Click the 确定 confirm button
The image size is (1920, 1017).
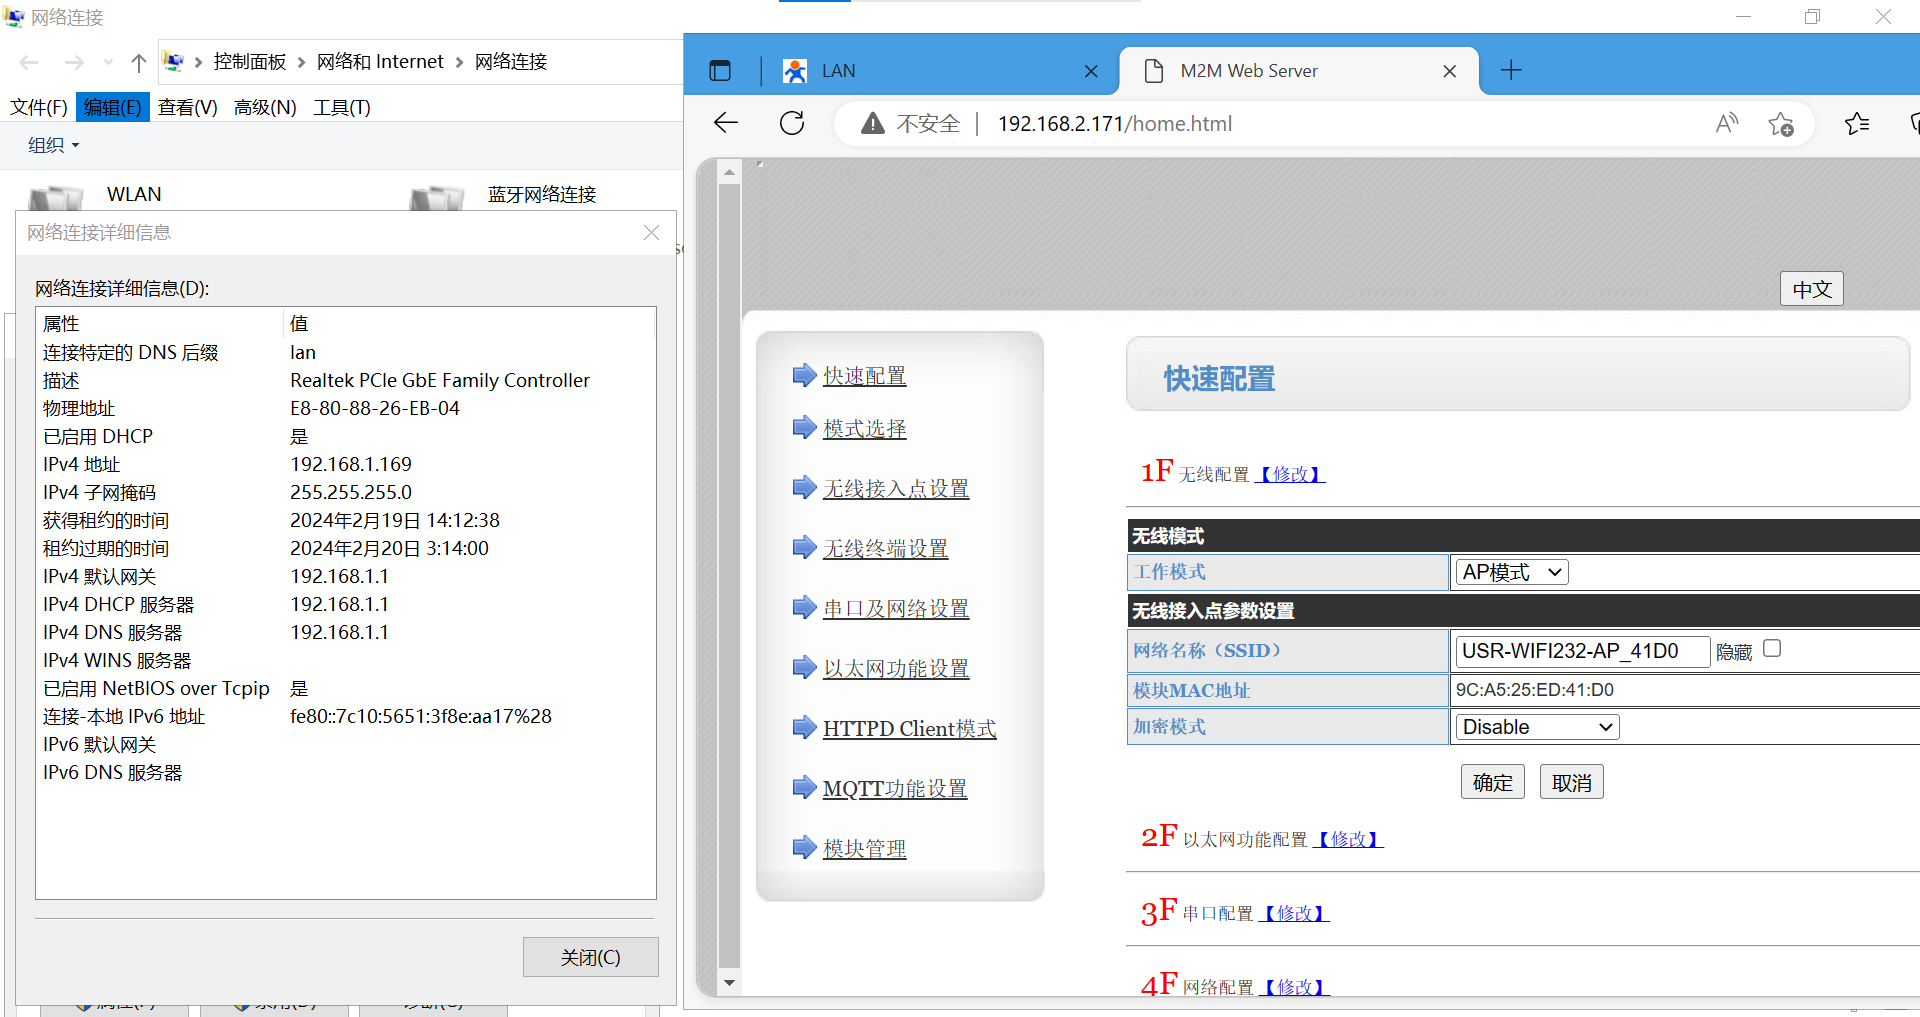(1492, 783)
